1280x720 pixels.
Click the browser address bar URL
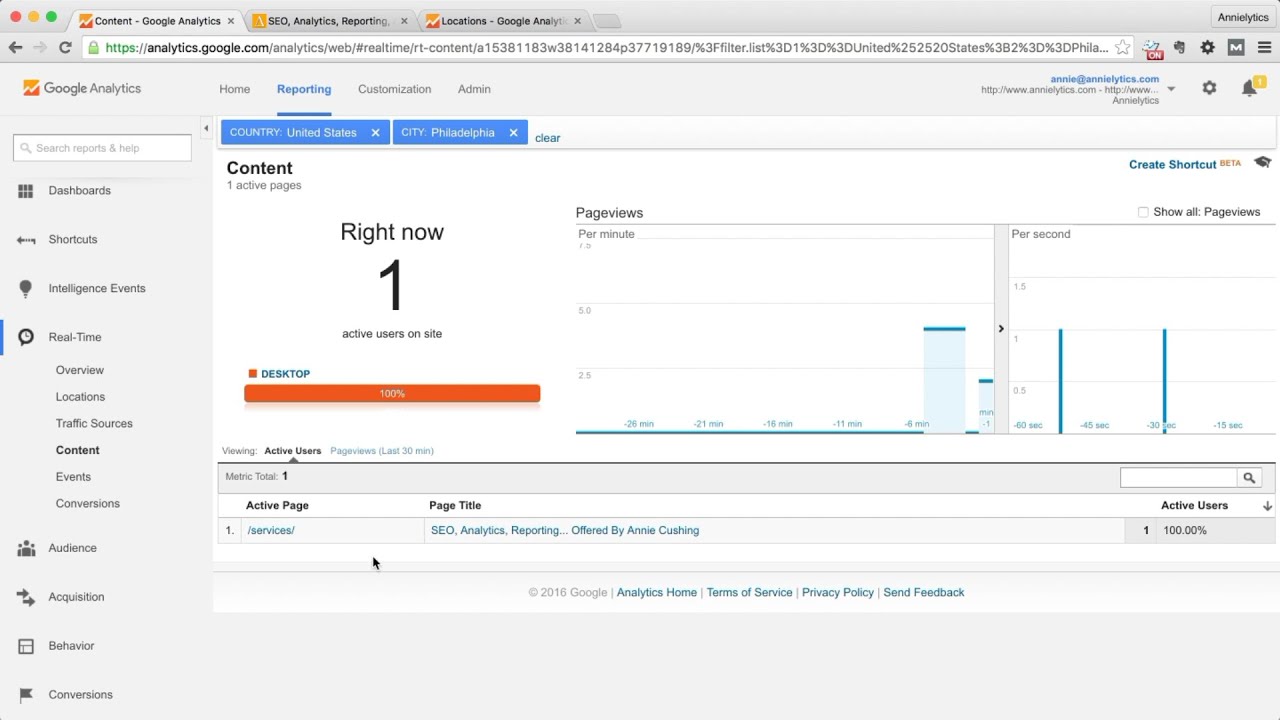606,47
